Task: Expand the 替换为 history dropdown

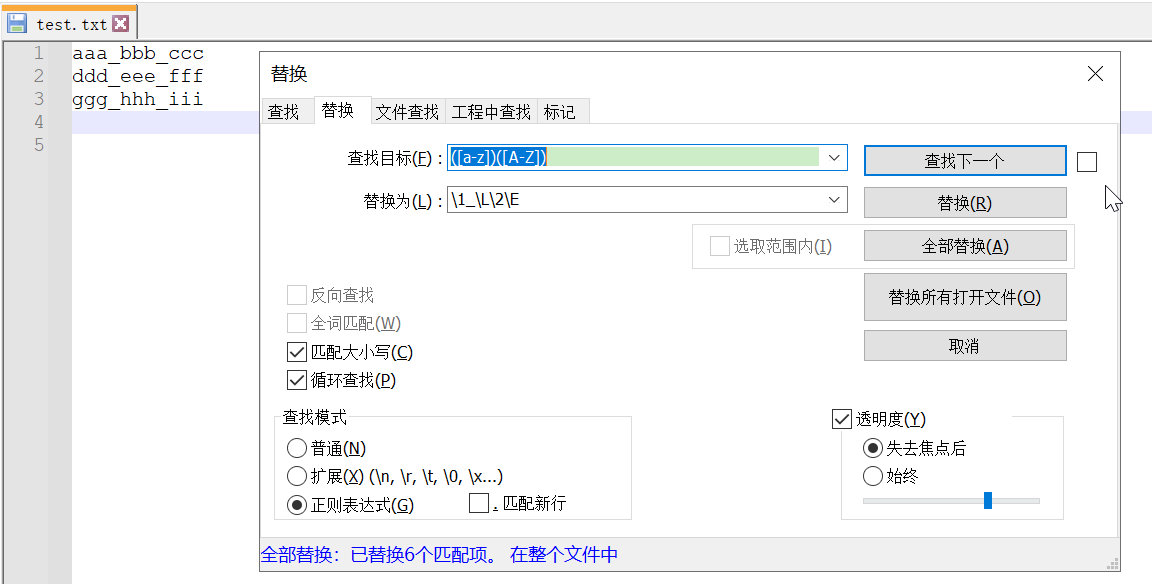Action: [x=835, y=200]
